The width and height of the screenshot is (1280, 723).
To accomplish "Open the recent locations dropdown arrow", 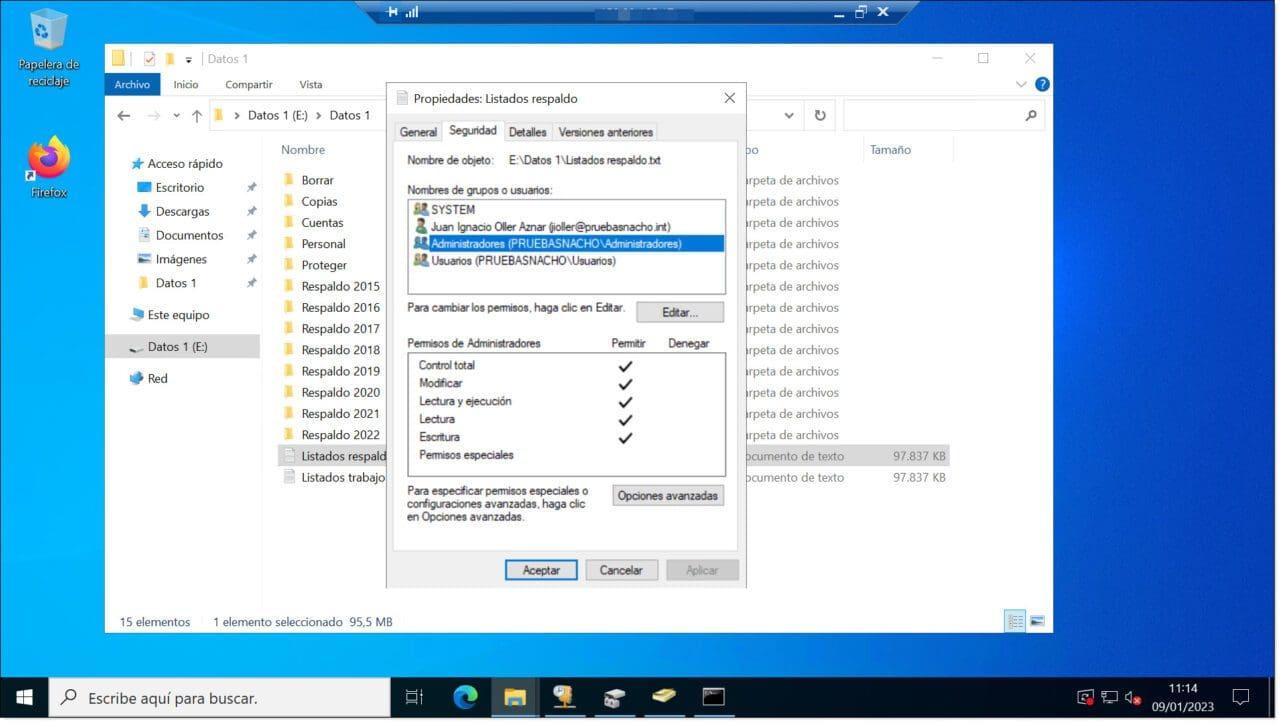I will 176,116.
